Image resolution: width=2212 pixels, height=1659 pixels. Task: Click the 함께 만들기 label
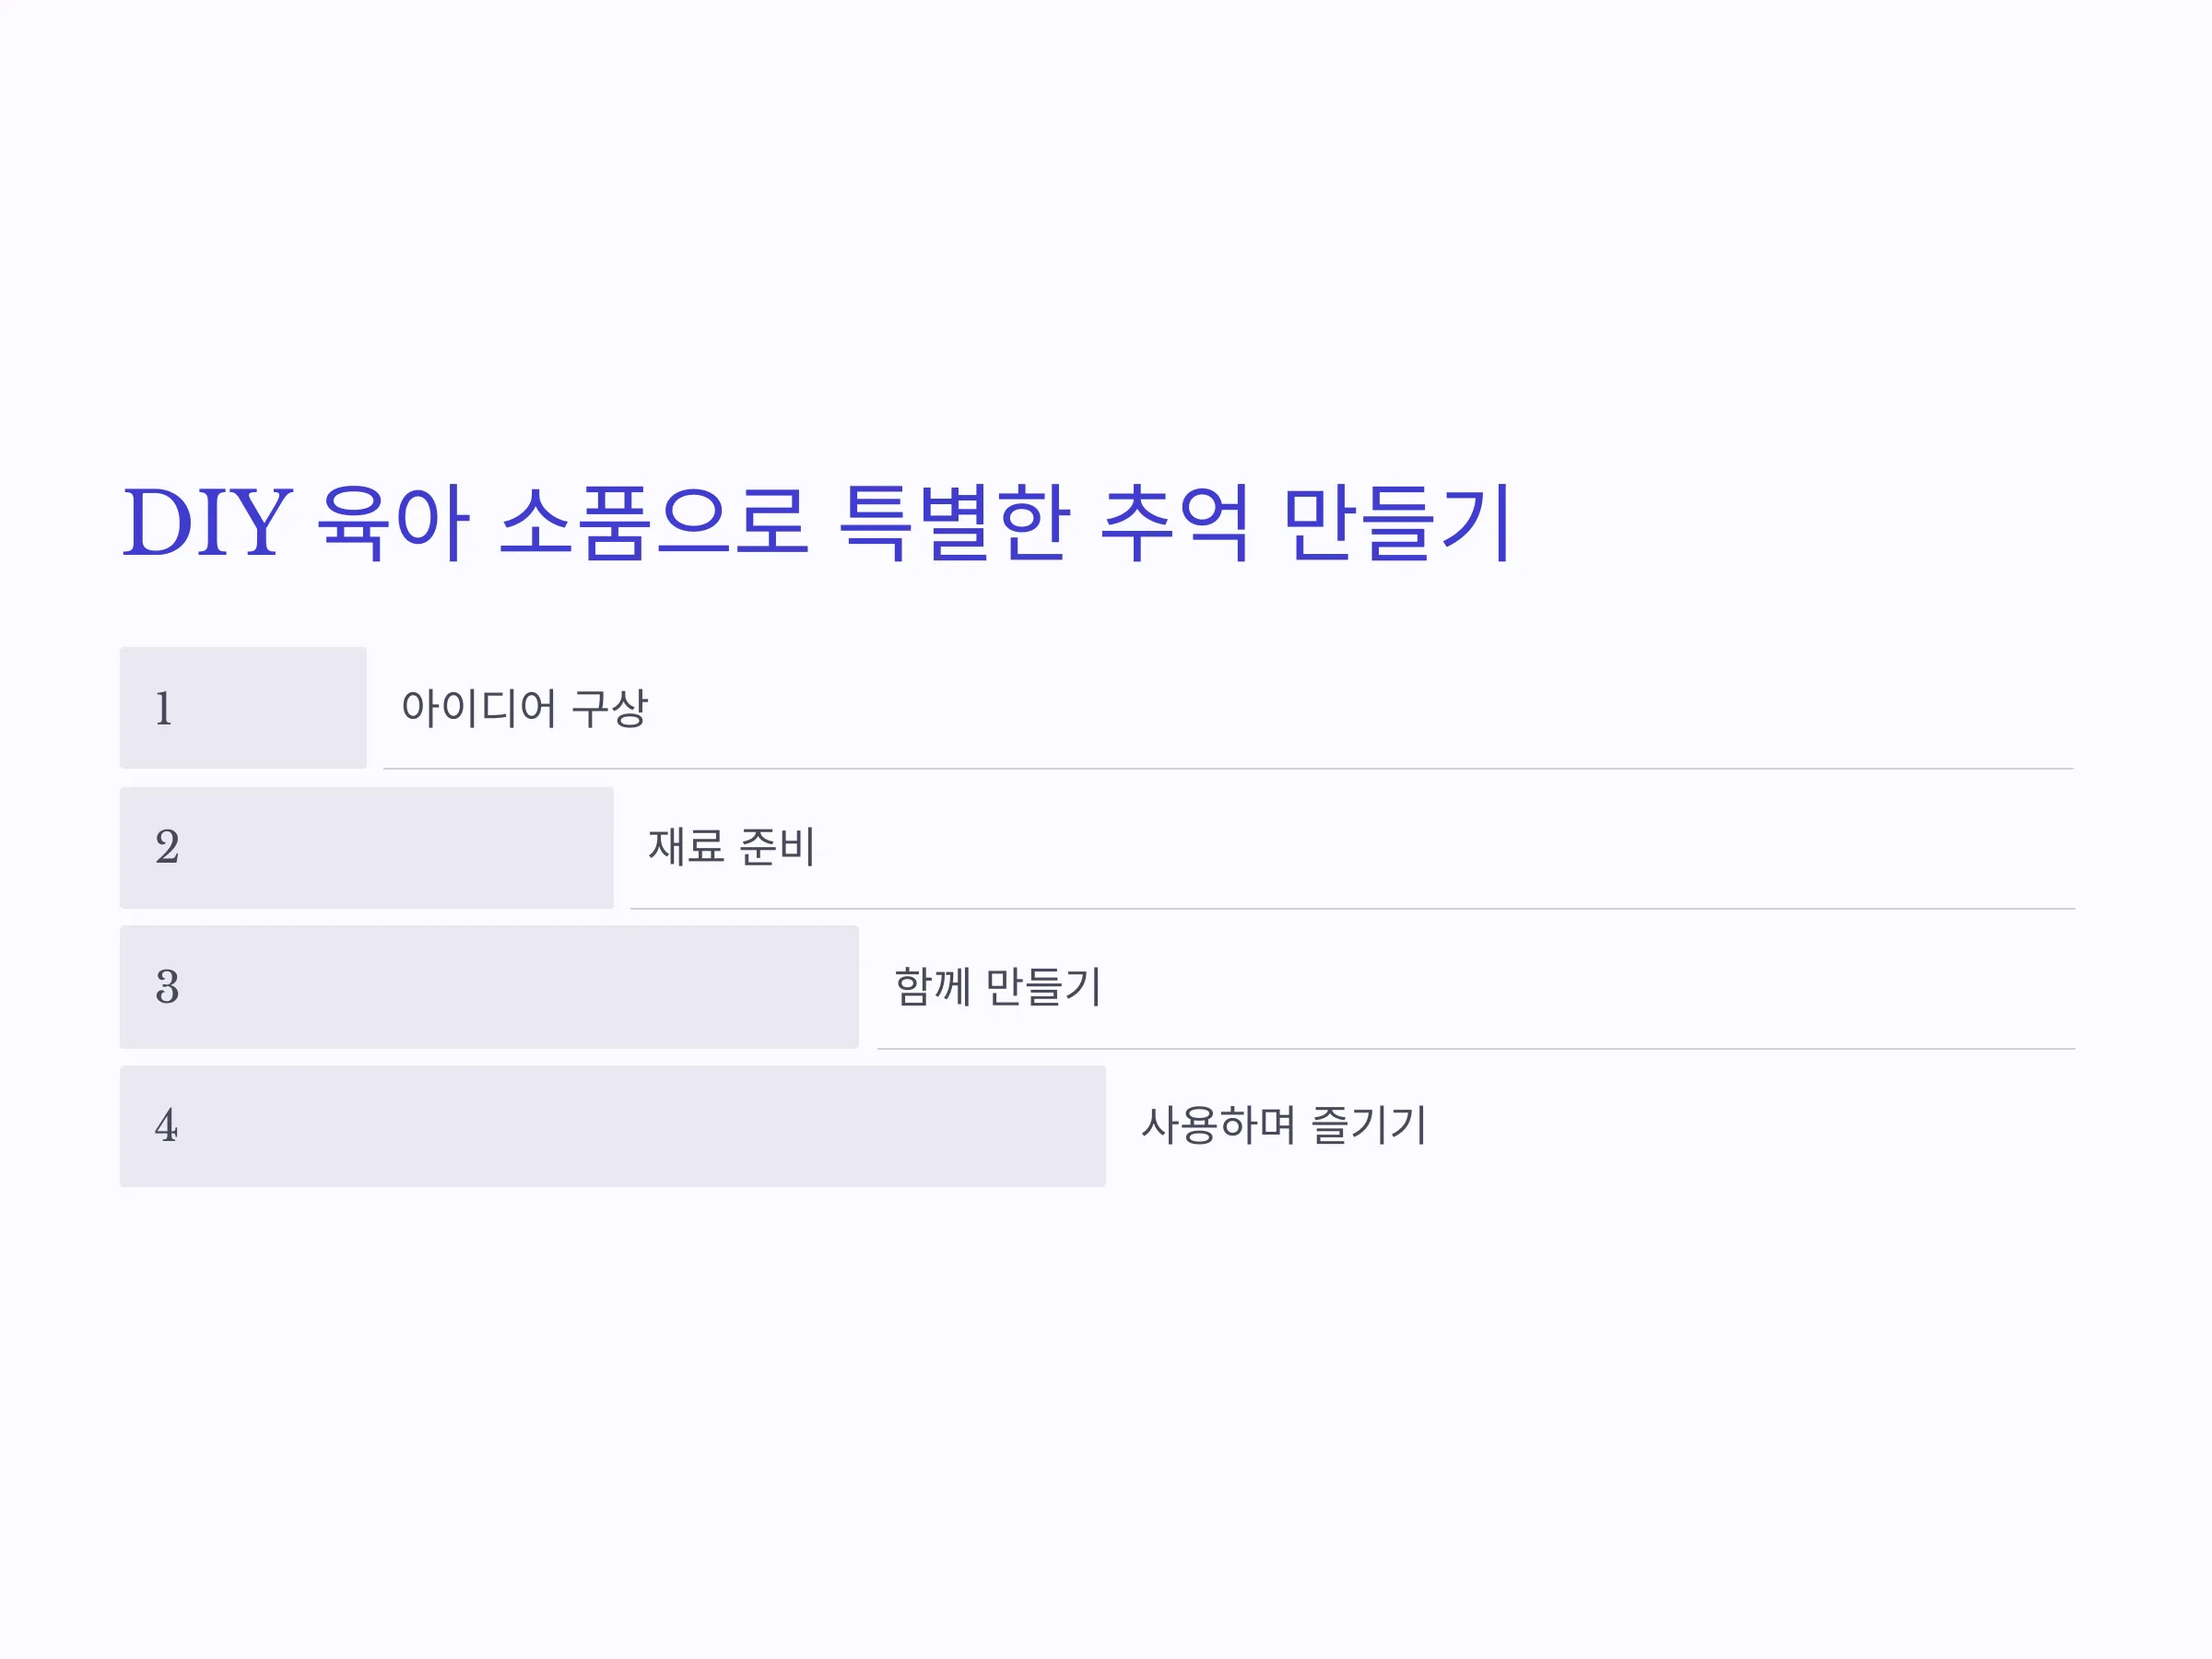(998, 987)
